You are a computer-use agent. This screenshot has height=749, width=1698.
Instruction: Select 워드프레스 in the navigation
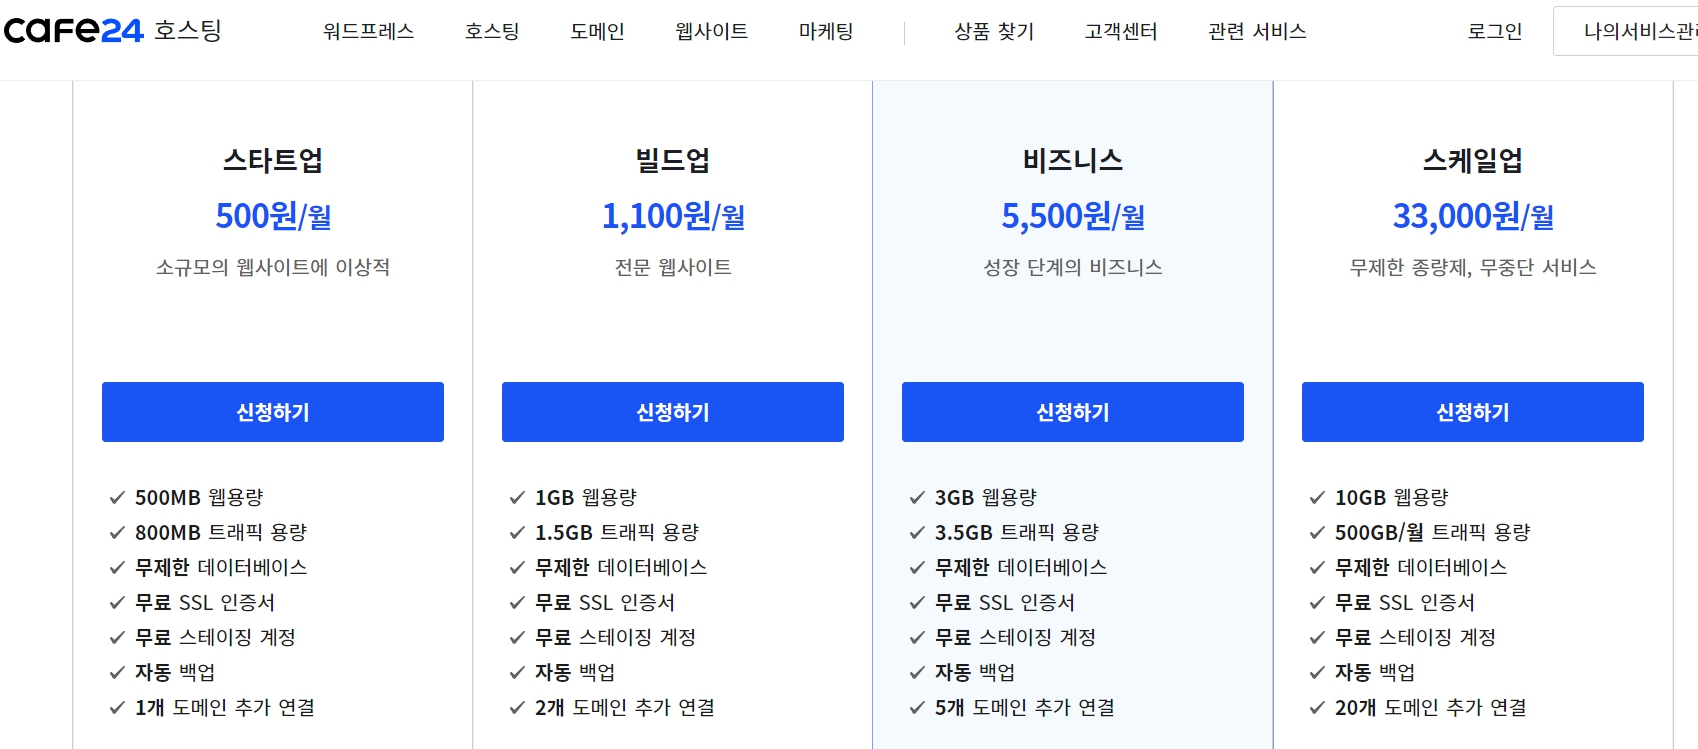coord(368,31)
